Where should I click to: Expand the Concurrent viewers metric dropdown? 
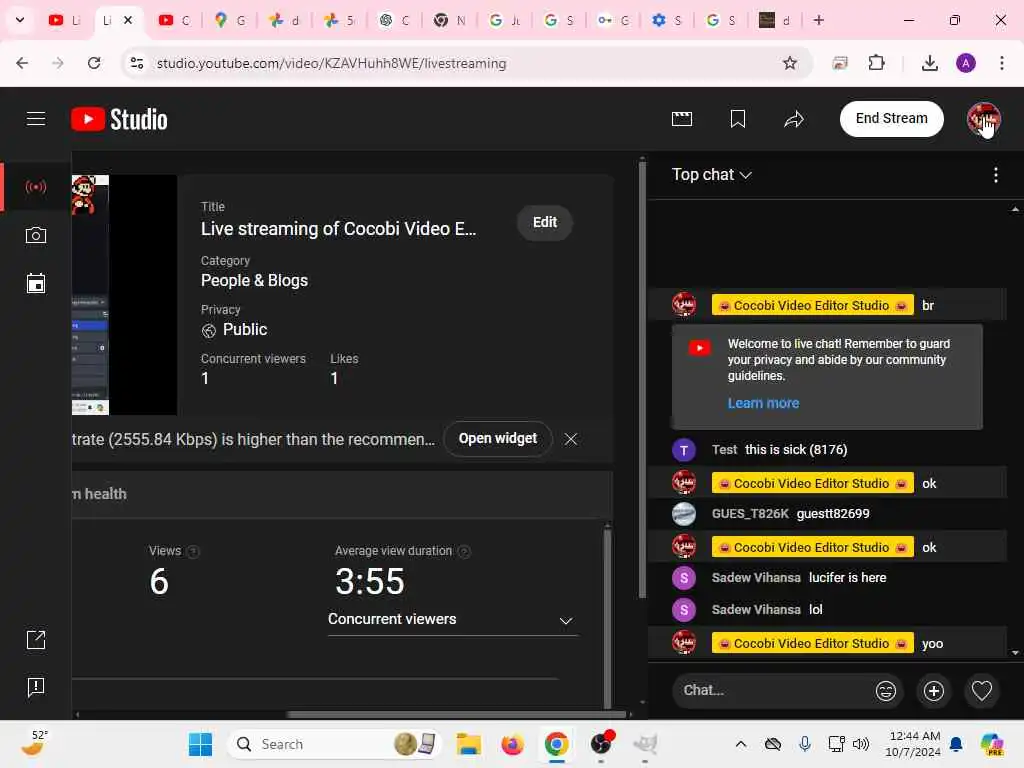452,620
